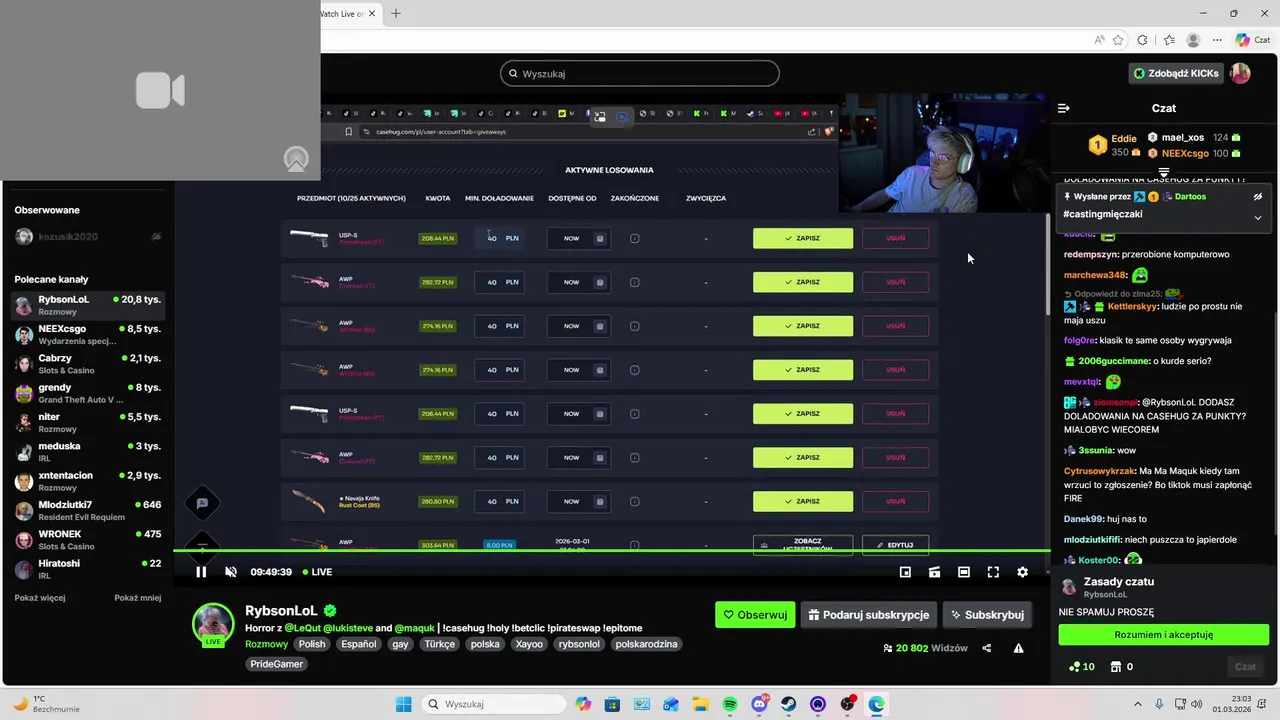The width and height of the screenshot is (1280, 720).
Task: Open Spotify from the taskbar
Action: click(x=730, y=704)
